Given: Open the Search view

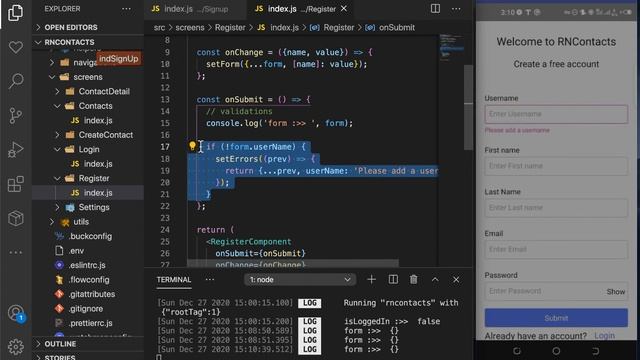Looking at the screenshot, I should [x=16, y=81].
